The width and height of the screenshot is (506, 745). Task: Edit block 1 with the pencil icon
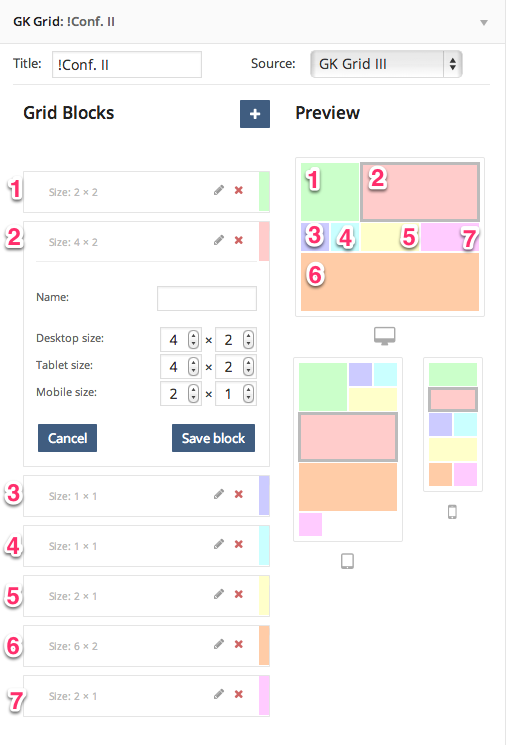[219, 191]
